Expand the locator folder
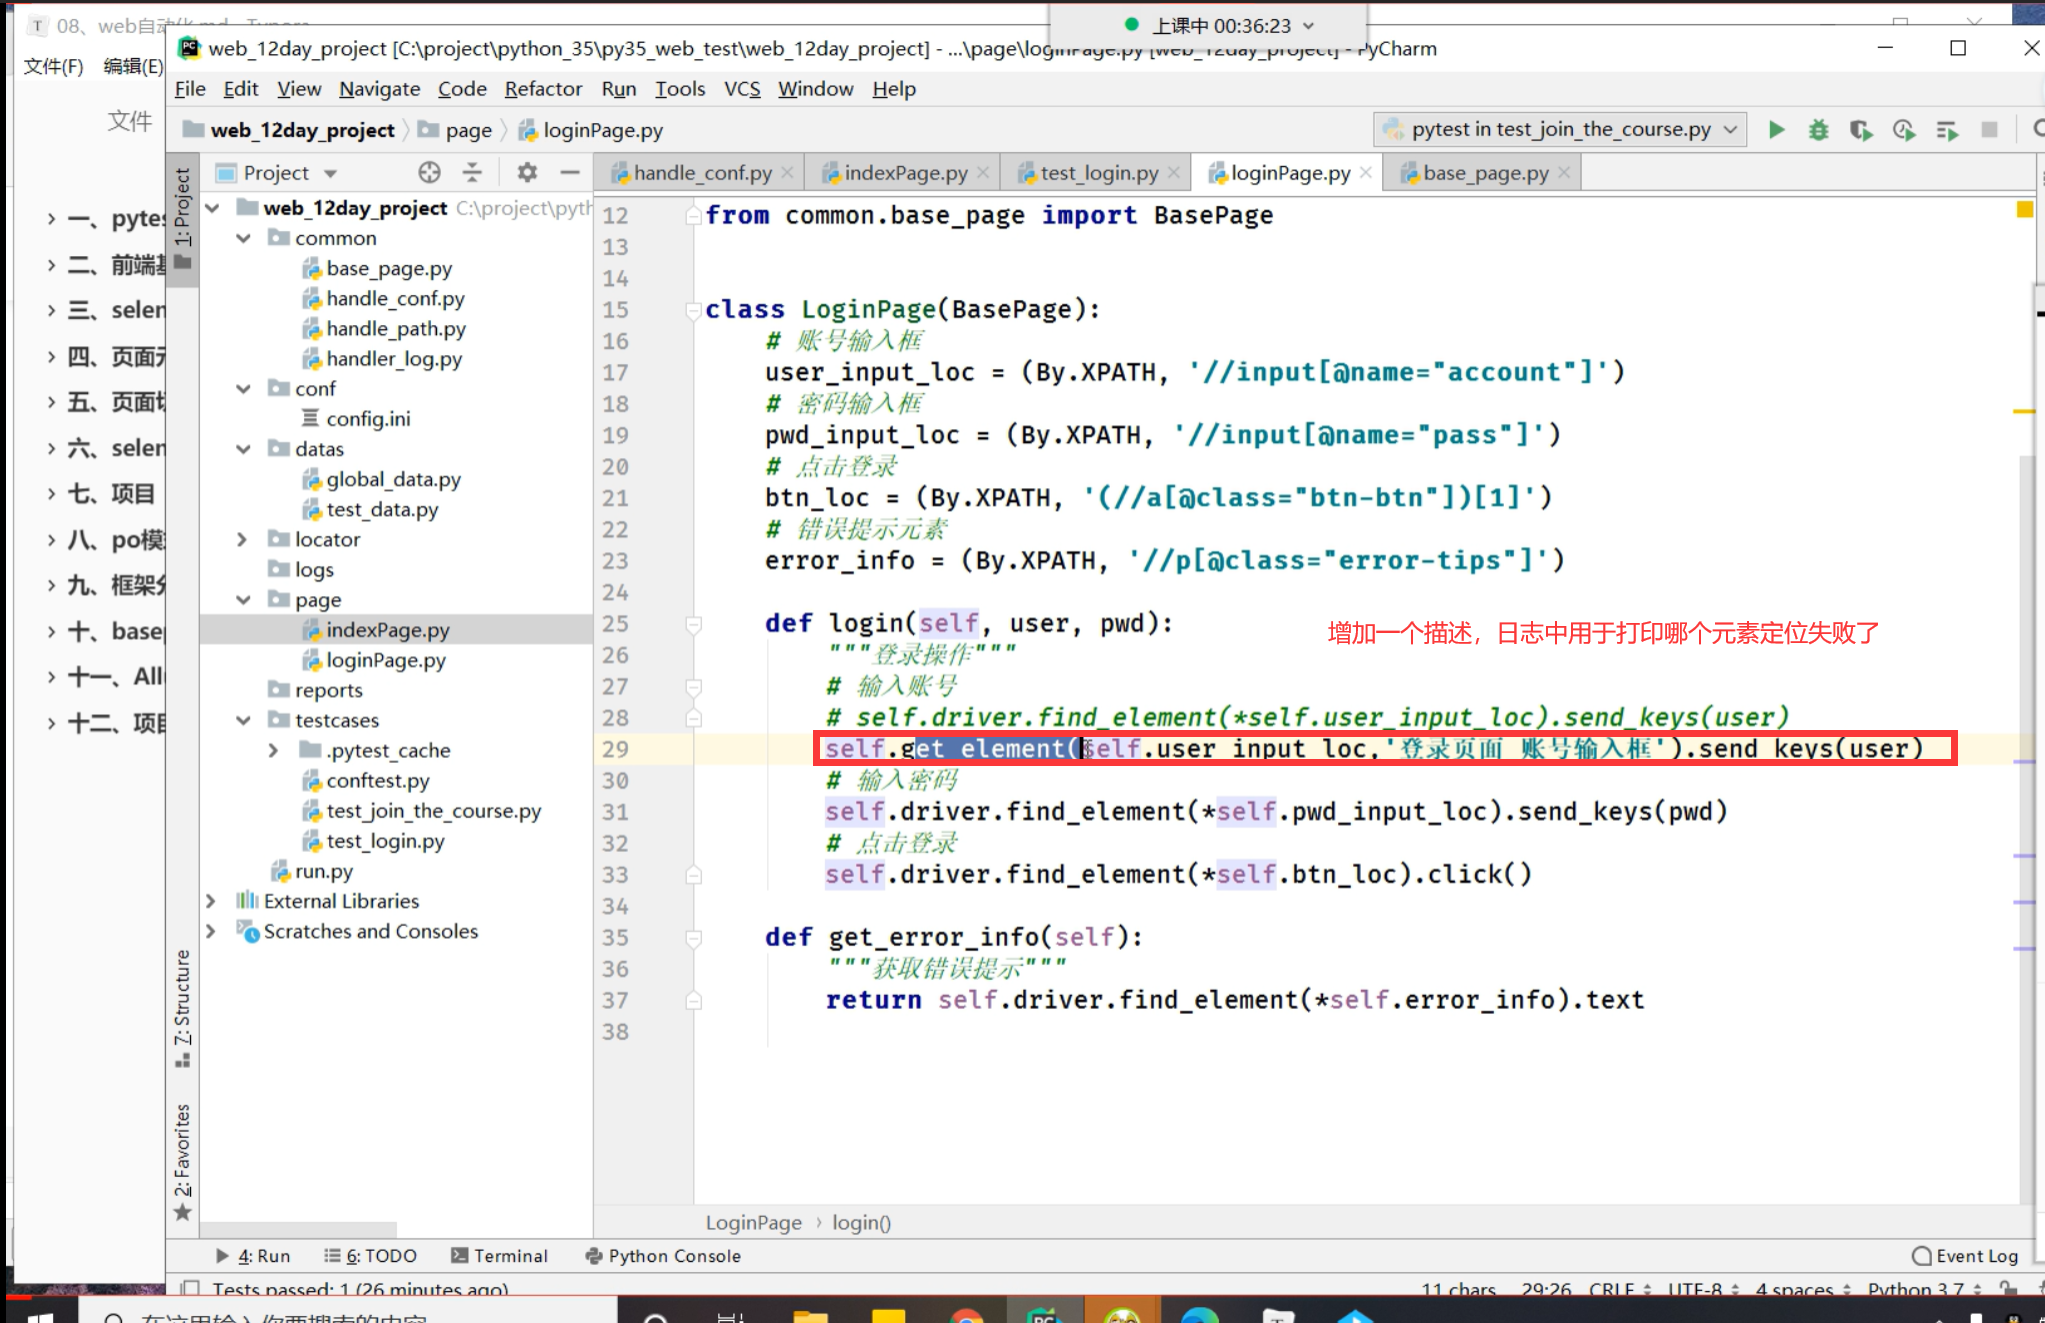The image size is (2045, 1323). click(242, 539)
